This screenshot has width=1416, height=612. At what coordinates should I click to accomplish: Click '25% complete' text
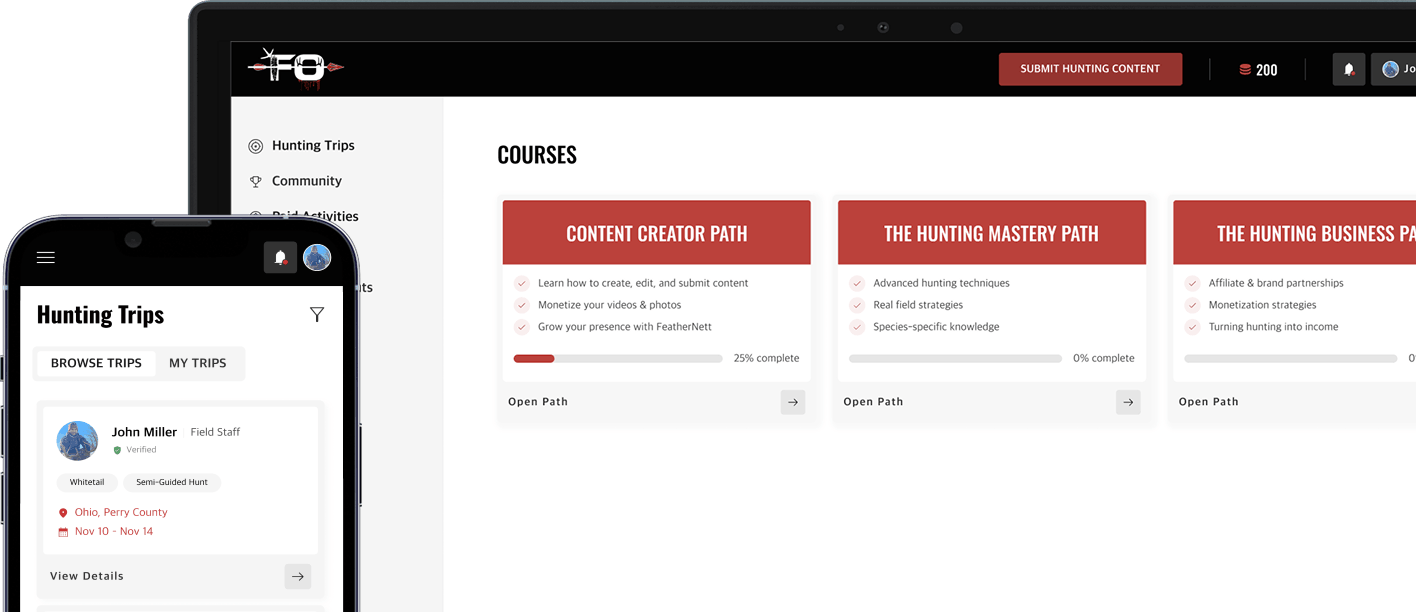766,358
